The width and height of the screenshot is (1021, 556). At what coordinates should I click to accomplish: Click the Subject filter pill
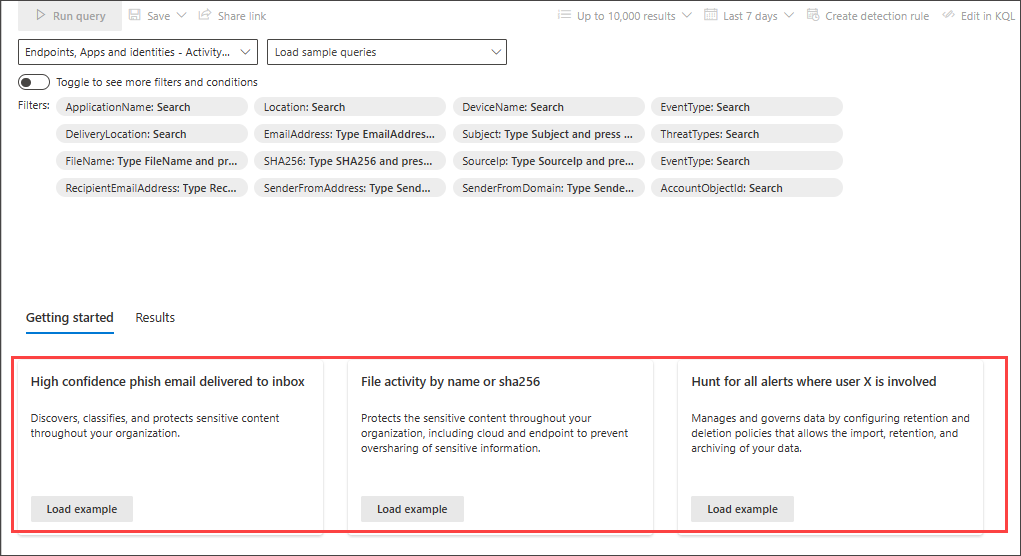(x=549, y=134)
